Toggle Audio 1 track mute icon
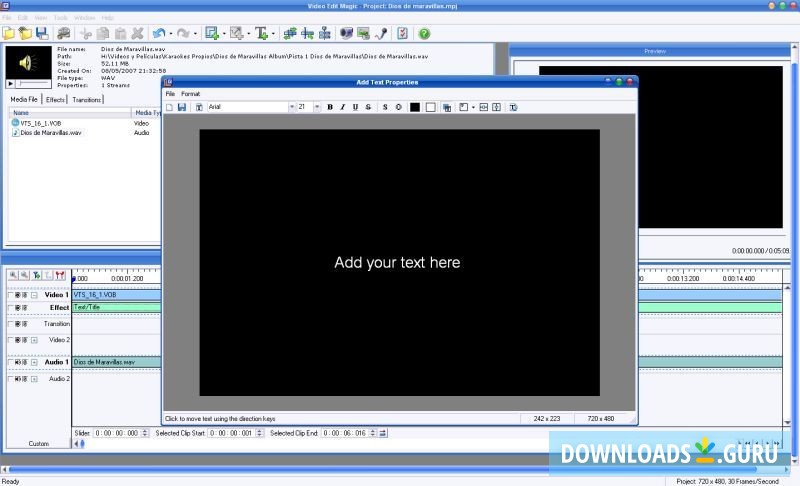This screenshot has height=486, width=800. click(x=18, y=362)
